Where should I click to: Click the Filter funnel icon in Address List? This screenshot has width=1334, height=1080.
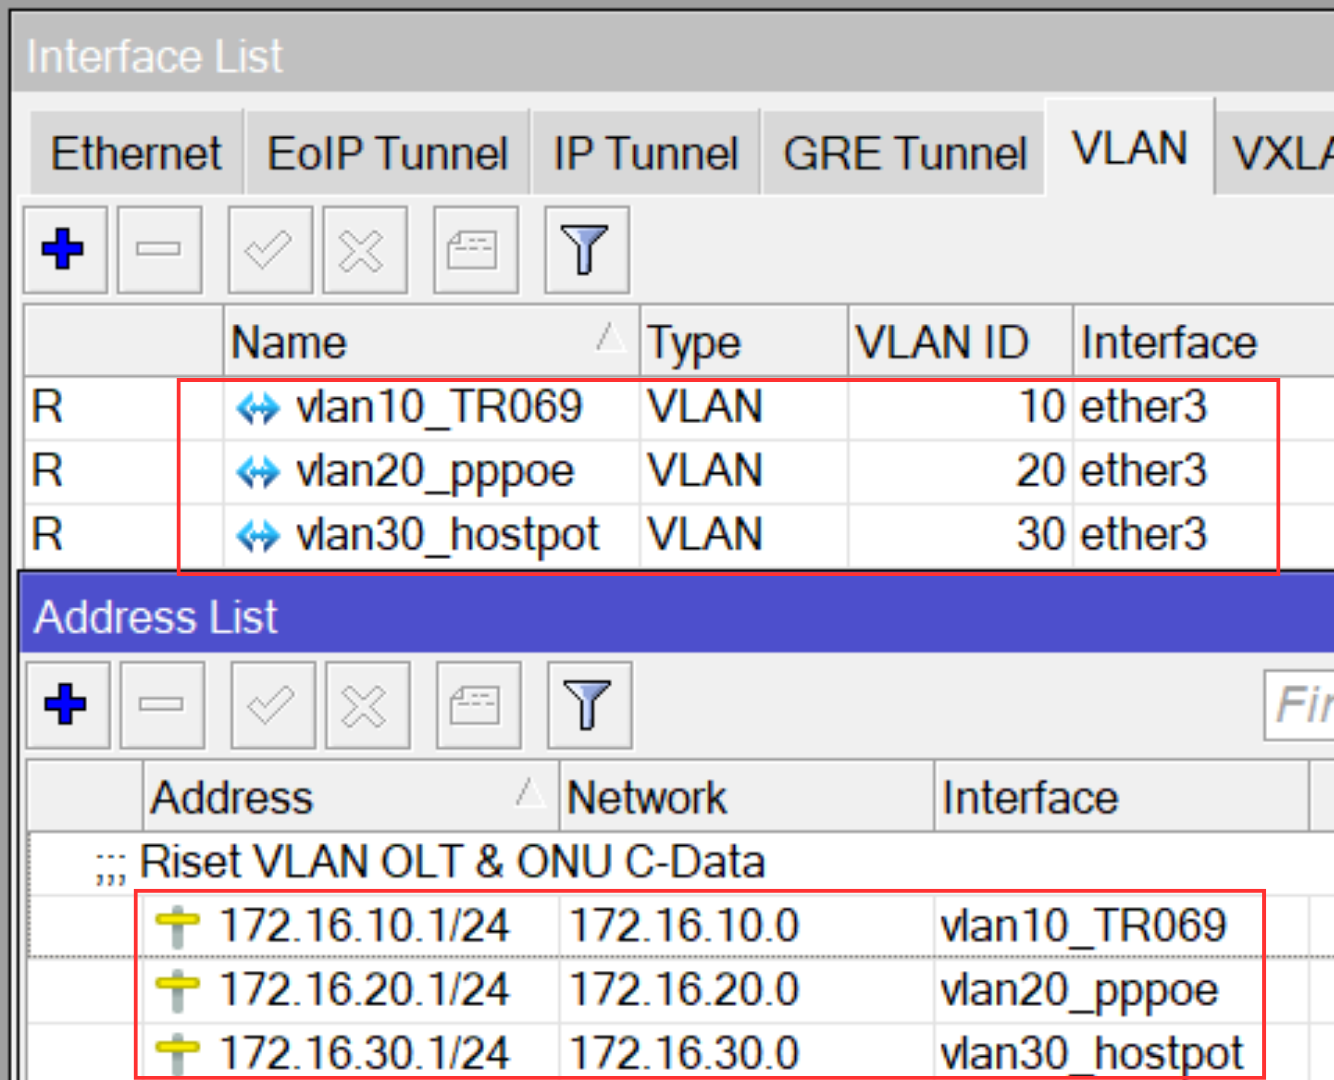[589, 704]
